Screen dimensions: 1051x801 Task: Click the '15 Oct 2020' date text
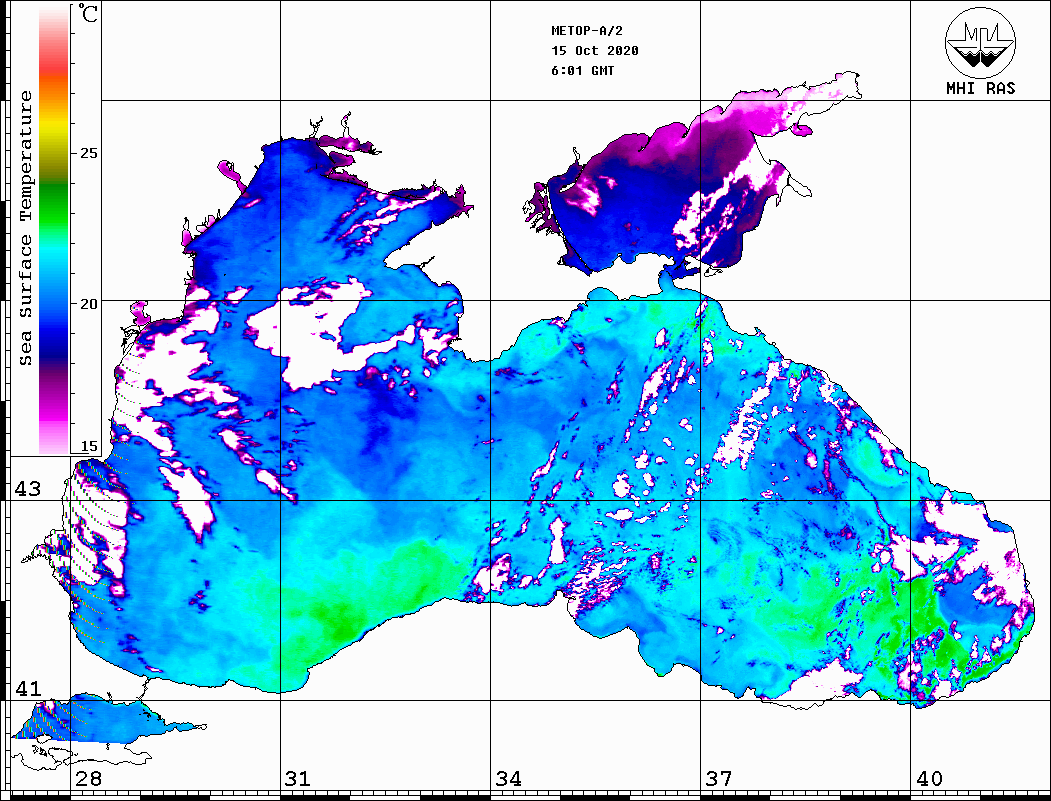[x=595, y=50]
